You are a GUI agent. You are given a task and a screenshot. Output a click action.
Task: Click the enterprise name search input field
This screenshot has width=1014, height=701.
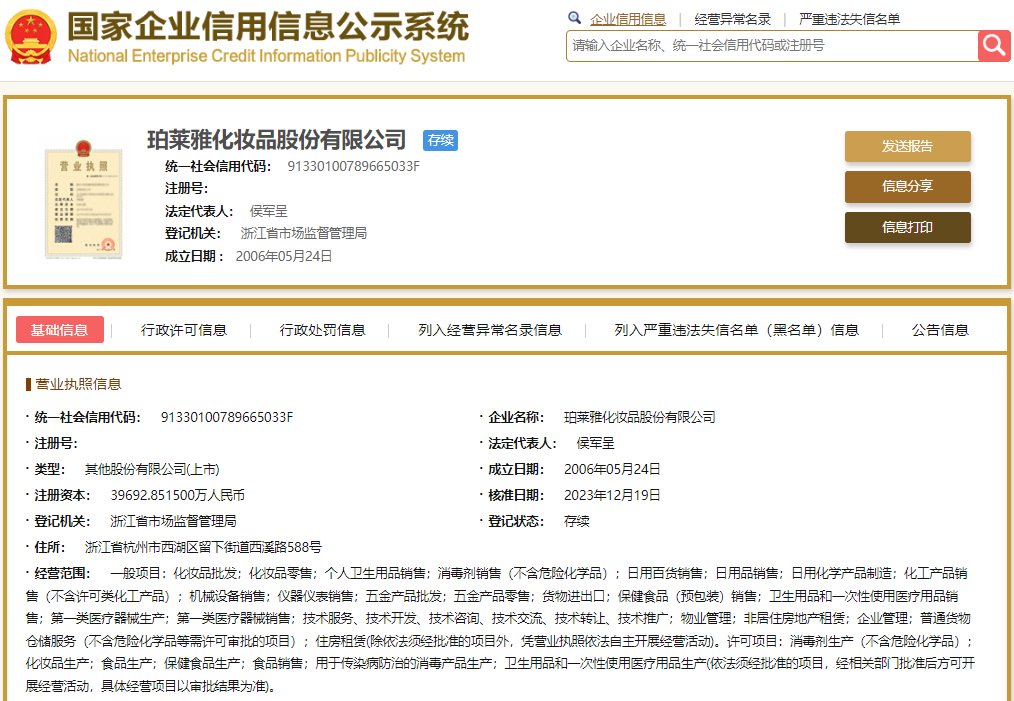(772, 46)
